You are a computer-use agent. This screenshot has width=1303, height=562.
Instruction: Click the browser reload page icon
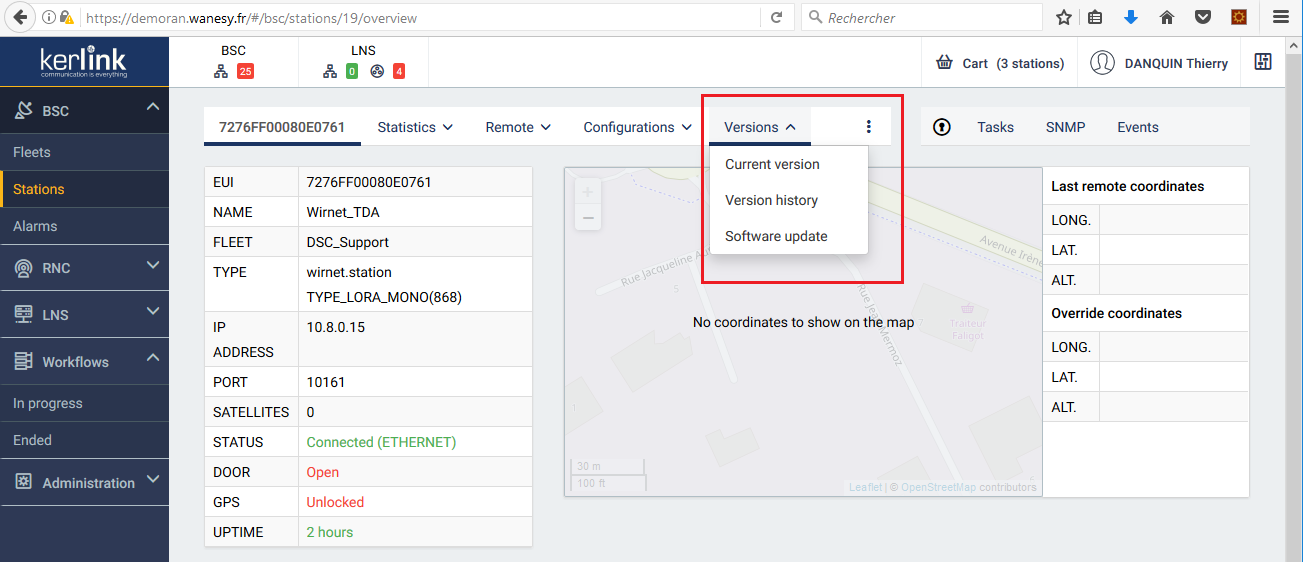(776, 18)
